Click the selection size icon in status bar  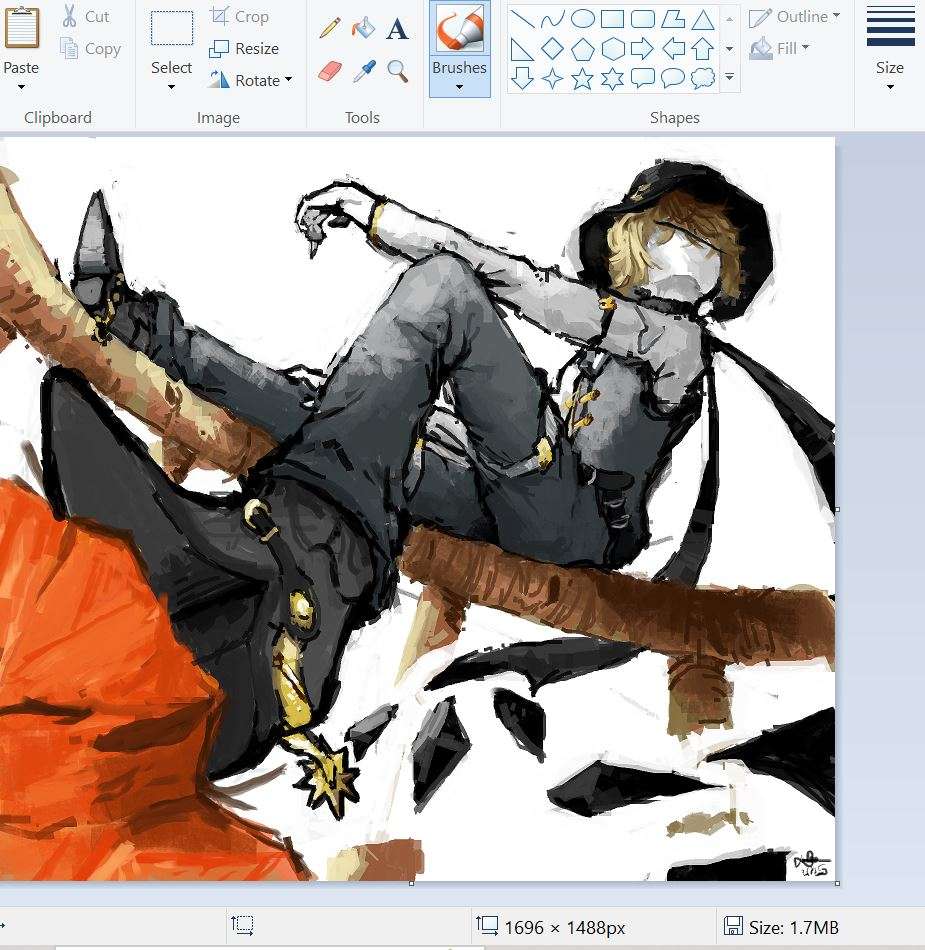(x=242, y=925)
